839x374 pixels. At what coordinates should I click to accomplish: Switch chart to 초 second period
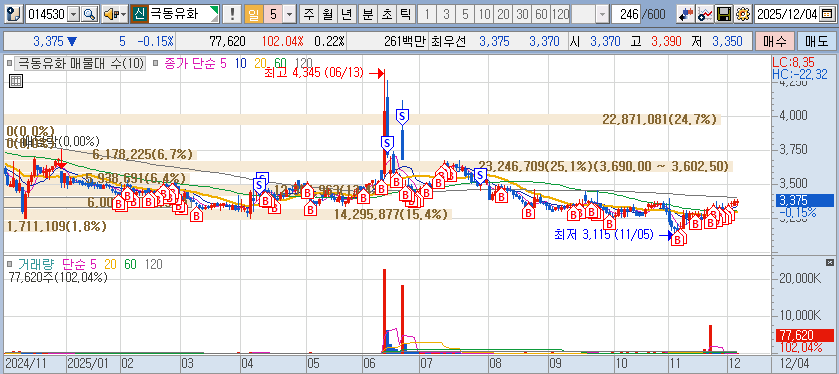point(386,14)
